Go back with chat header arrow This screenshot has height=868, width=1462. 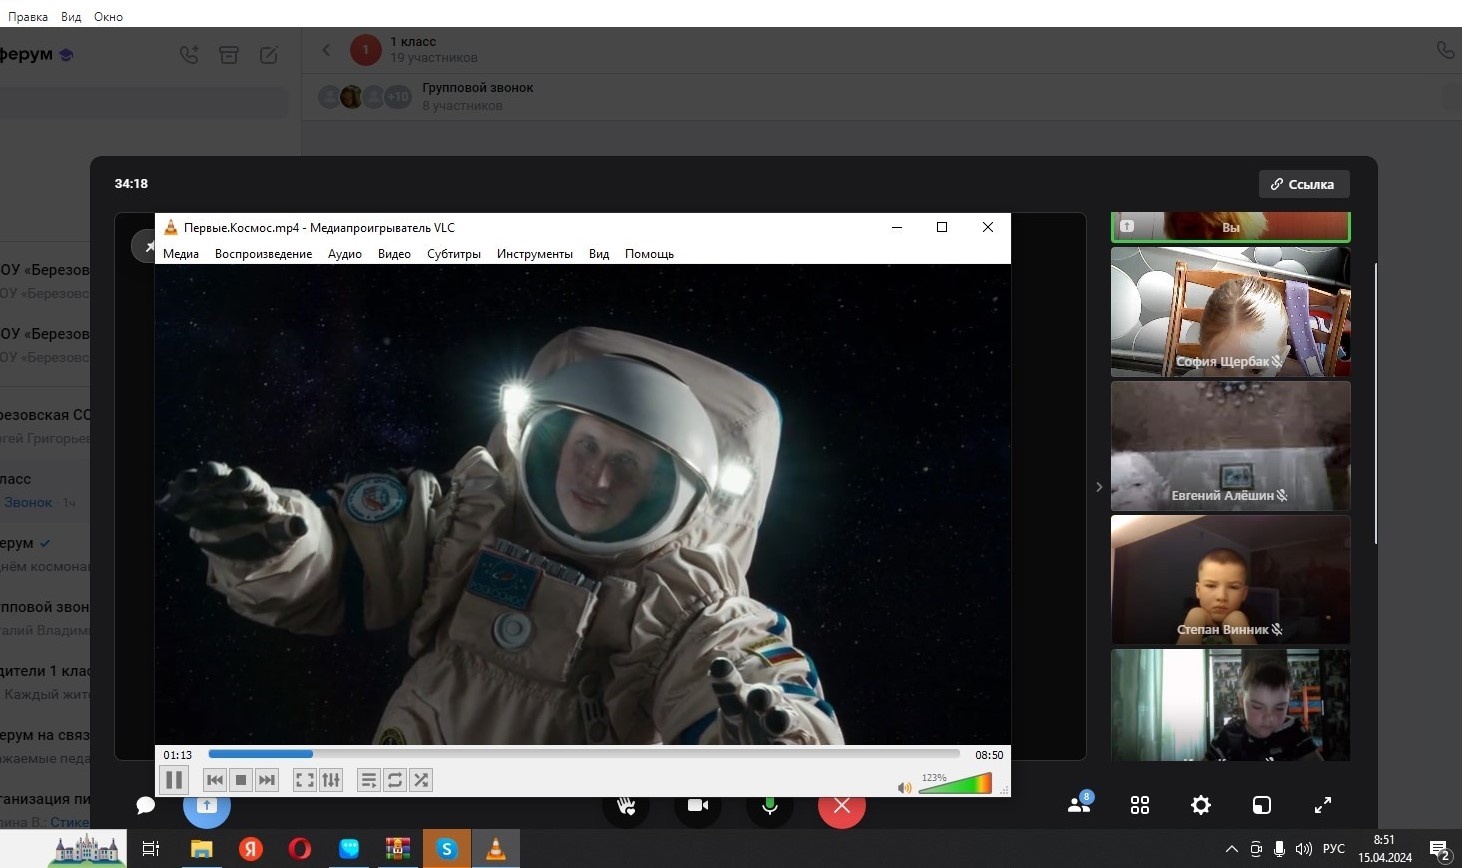pos(326,50)
